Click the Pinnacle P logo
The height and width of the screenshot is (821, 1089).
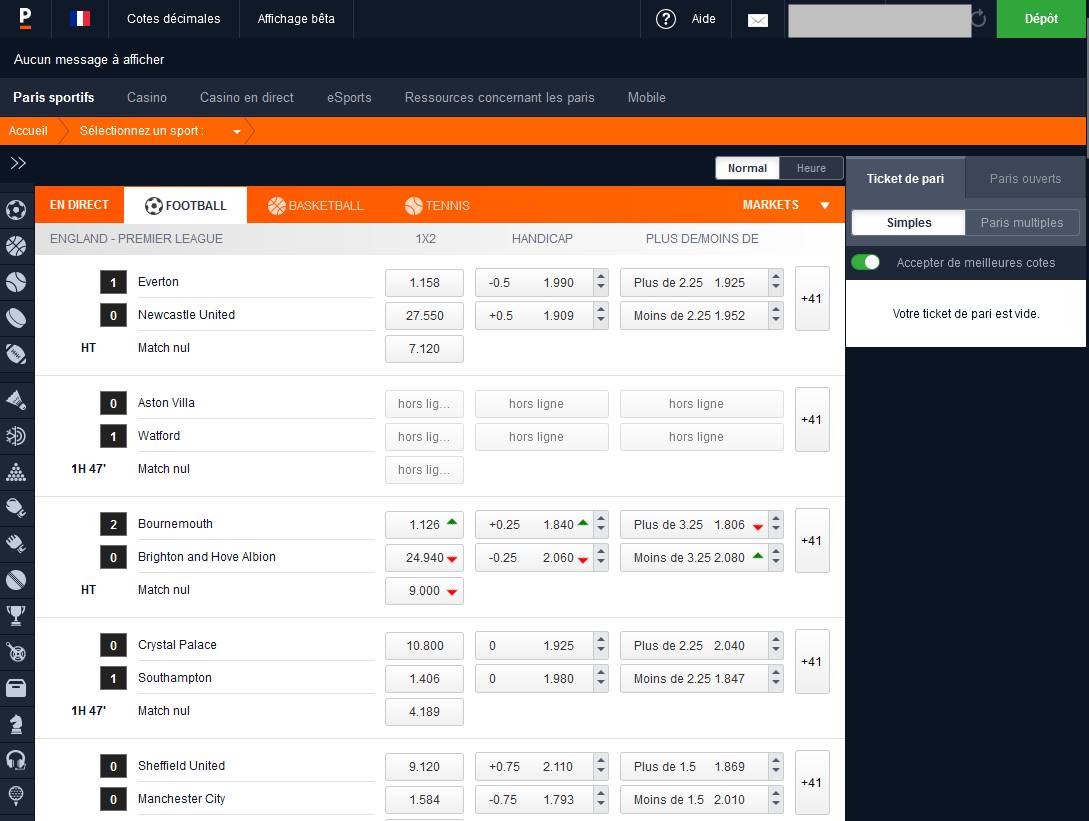(x=25, y=18)
